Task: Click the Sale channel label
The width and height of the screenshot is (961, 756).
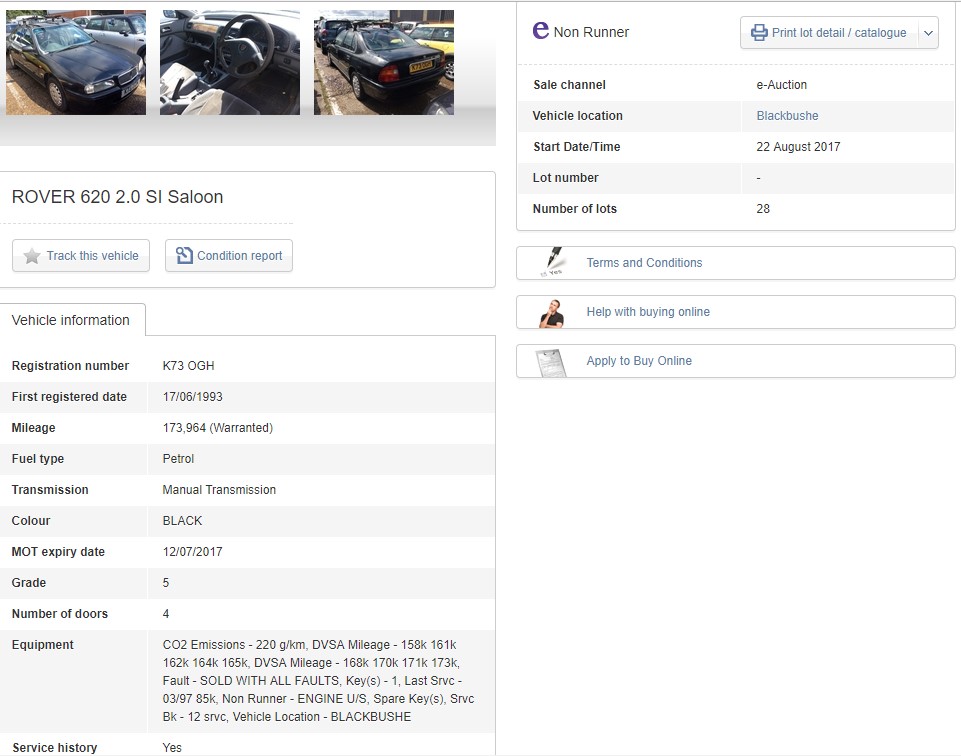Action: click(x=569, y=85)
